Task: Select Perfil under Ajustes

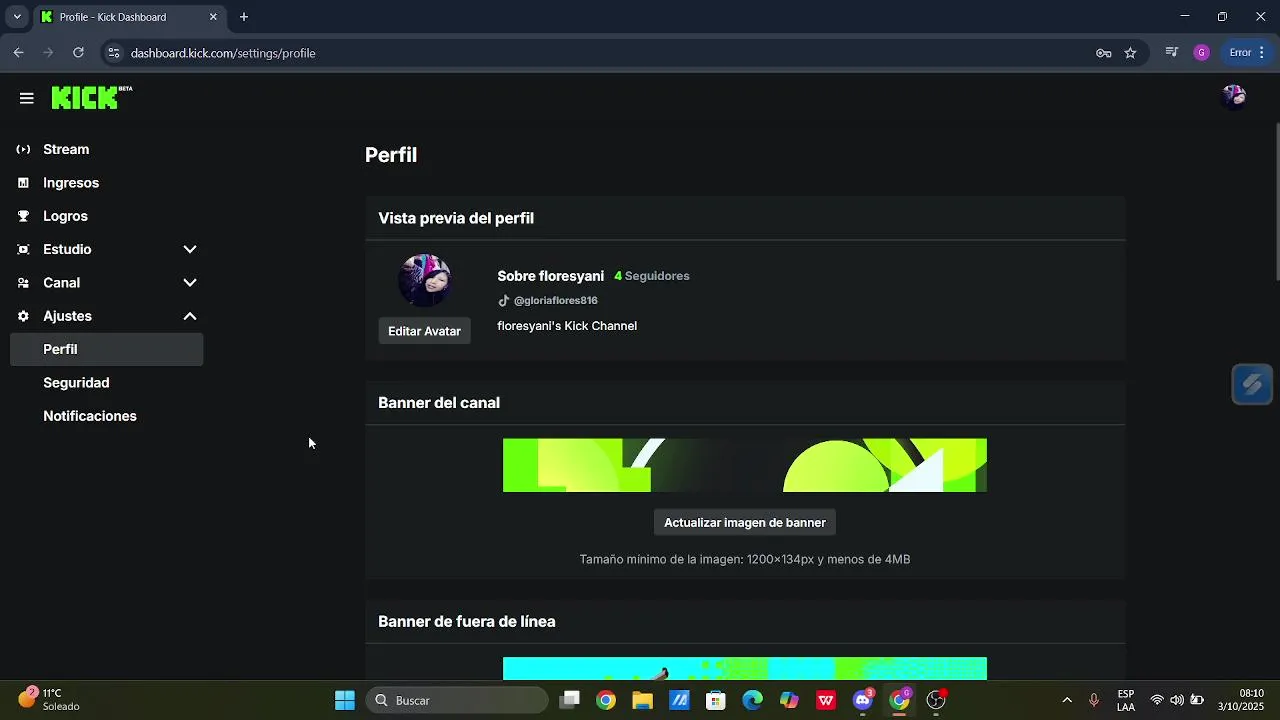Action: pos(107,349)
